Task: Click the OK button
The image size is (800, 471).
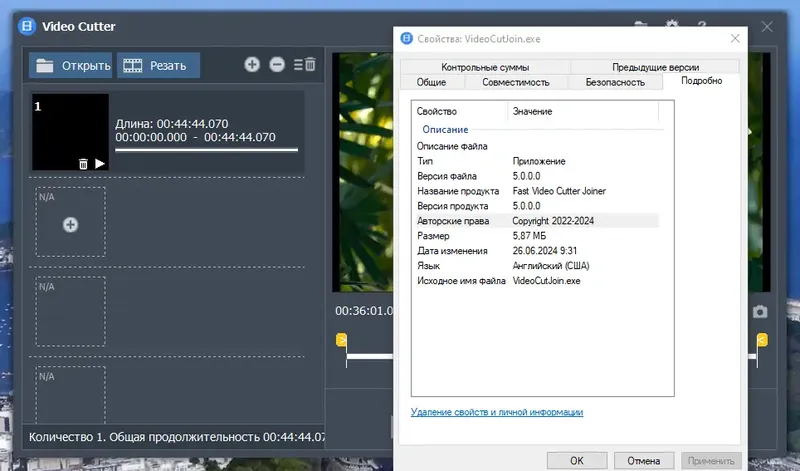Action: (577, 461)
